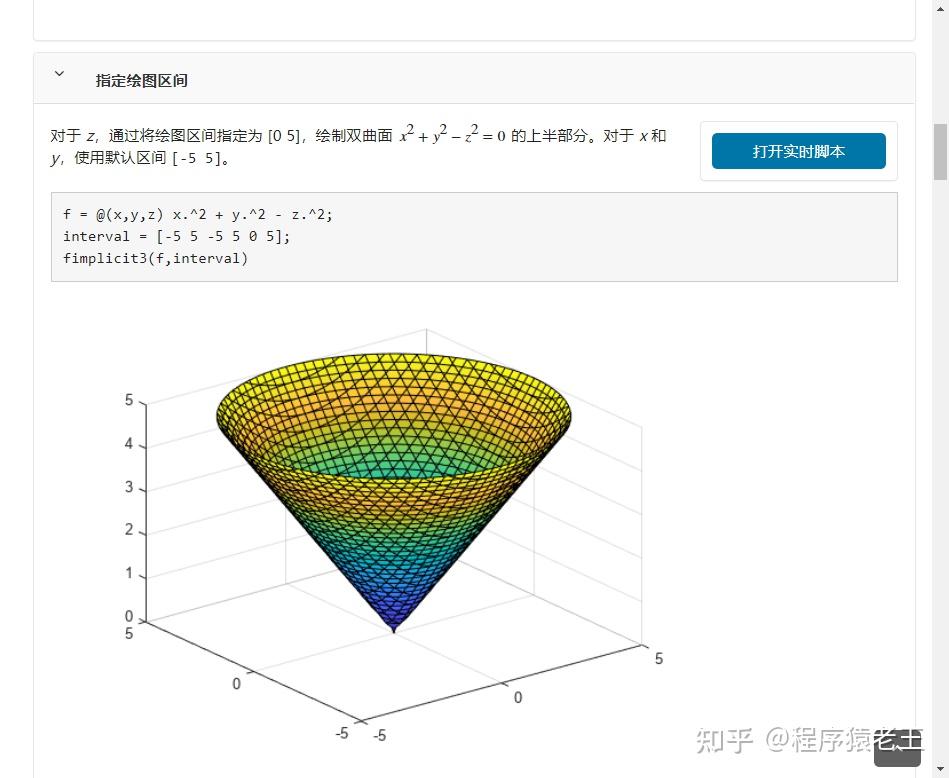Screen dimensions: 949x778
Task: Click the fimplicit3(f,interval) code line
Action: [x=155, y=258]
